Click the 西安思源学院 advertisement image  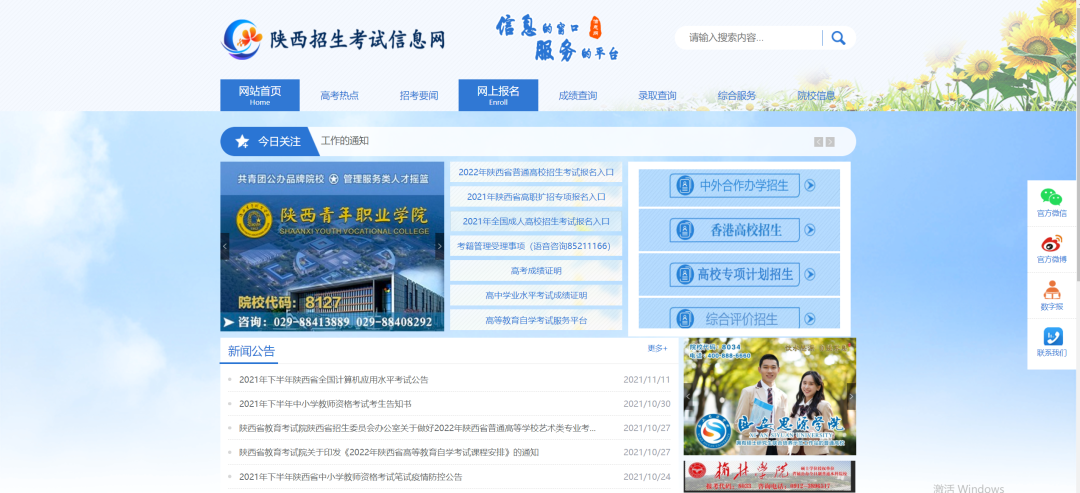click(769, 397)
